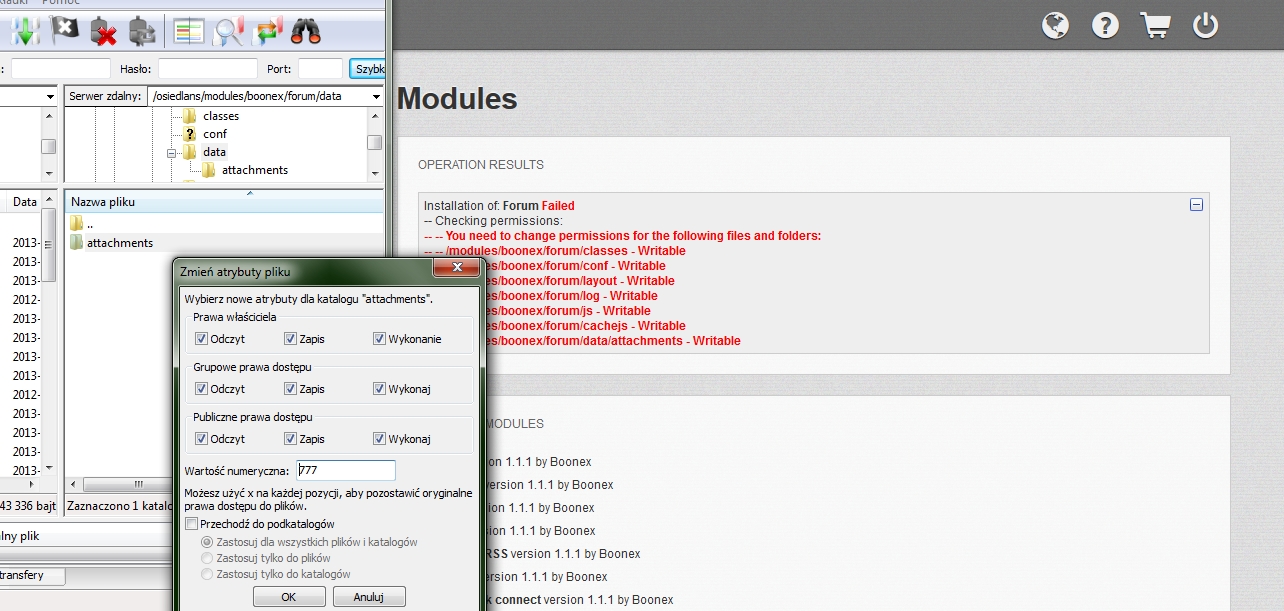Click the reconnect to server icon
Viewport: 1284px width, 611px height.
coord(141,31)
